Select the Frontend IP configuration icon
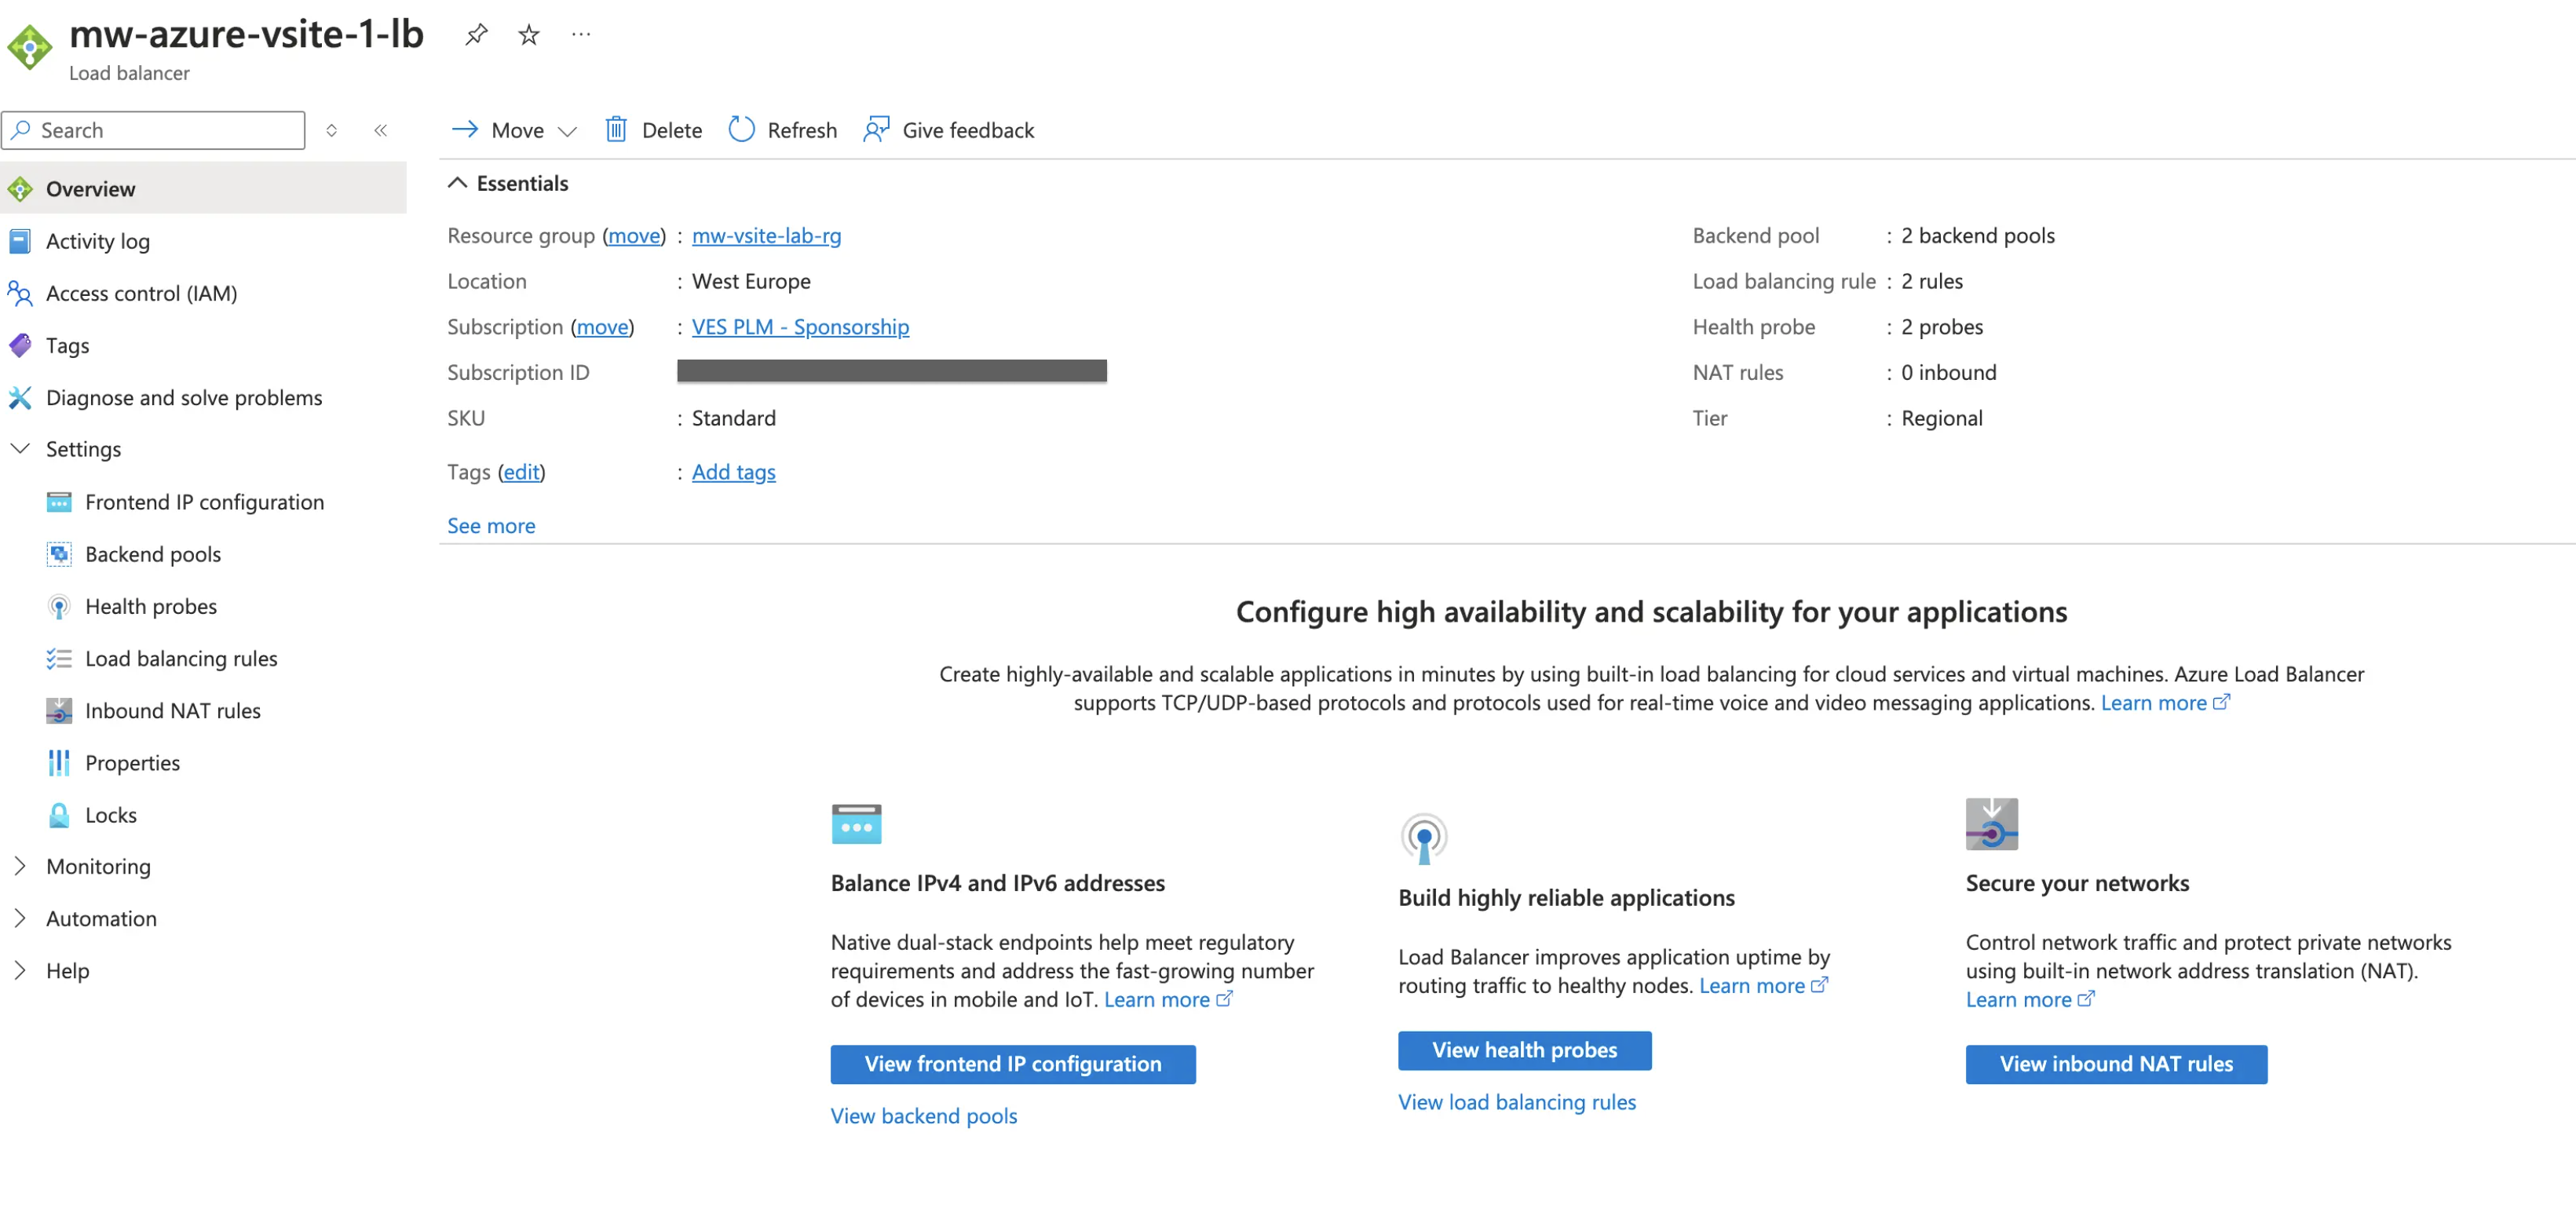The image size is (2576, 1216). point(59,501)
